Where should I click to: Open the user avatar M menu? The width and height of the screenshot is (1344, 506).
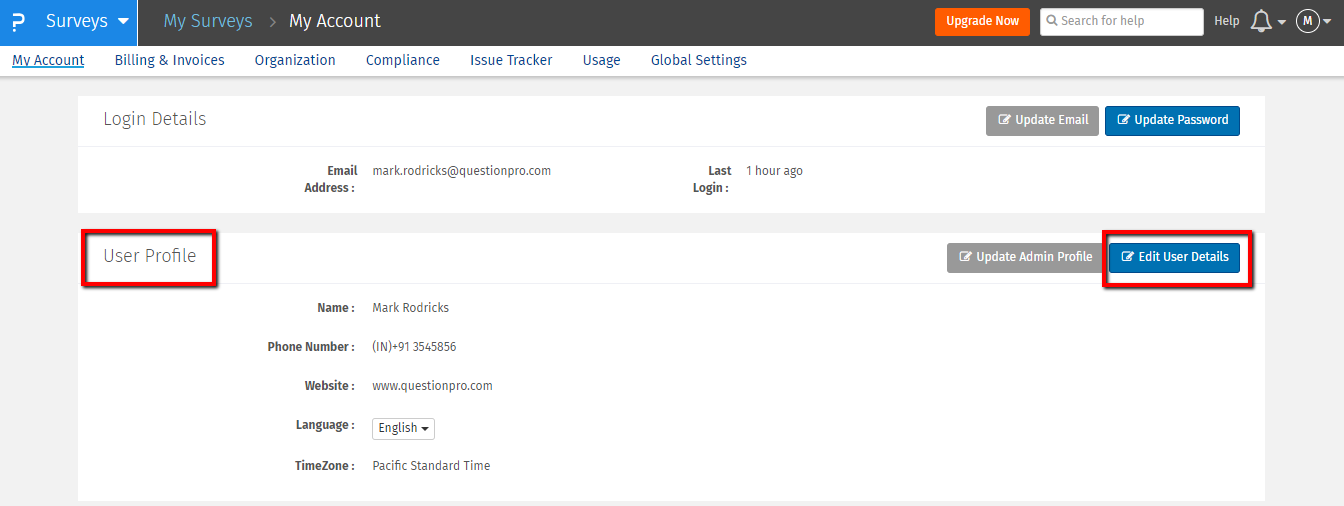[x=1307, y=21]
